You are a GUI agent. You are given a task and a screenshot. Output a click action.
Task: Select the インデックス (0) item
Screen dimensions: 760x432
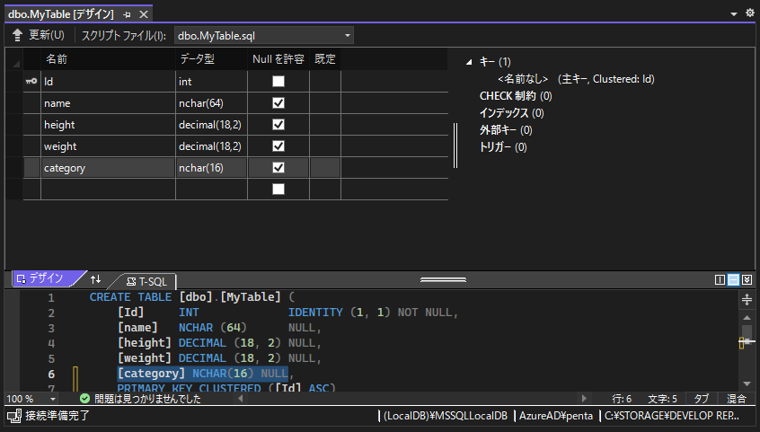[511, 113]
